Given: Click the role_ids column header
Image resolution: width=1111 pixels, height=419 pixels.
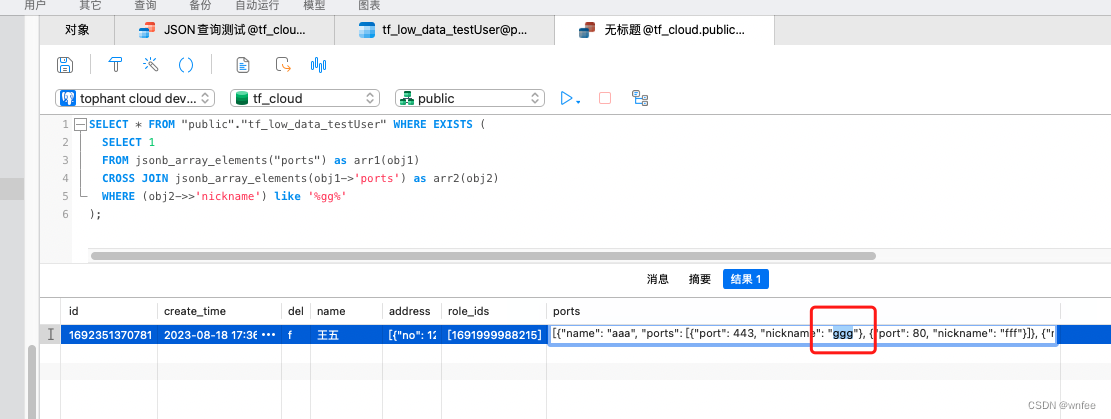Looking at the screenshot, I should click(x=493, y=311).
